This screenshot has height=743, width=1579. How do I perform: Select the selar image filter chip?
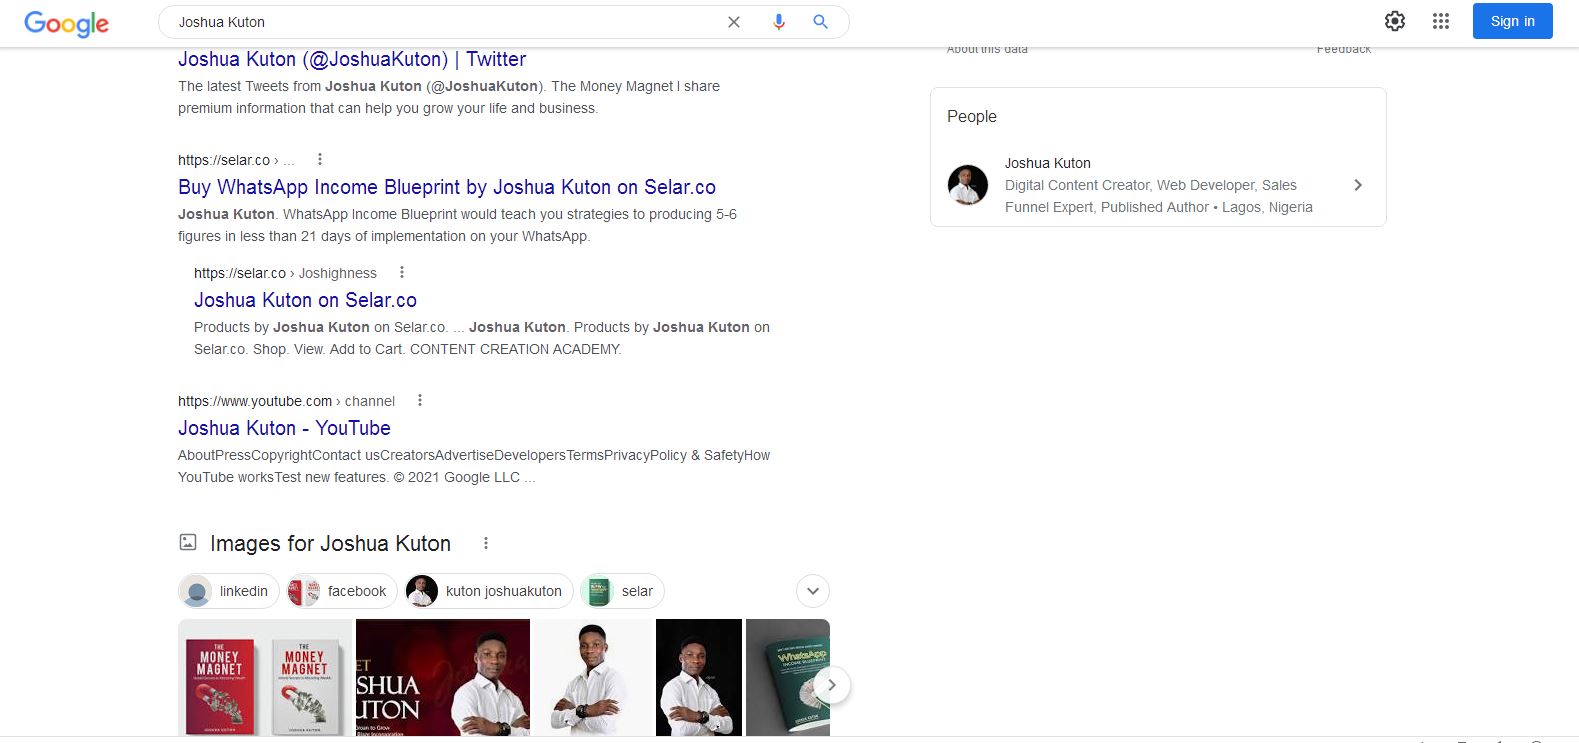pyautogui.click(x=622, y=591)
